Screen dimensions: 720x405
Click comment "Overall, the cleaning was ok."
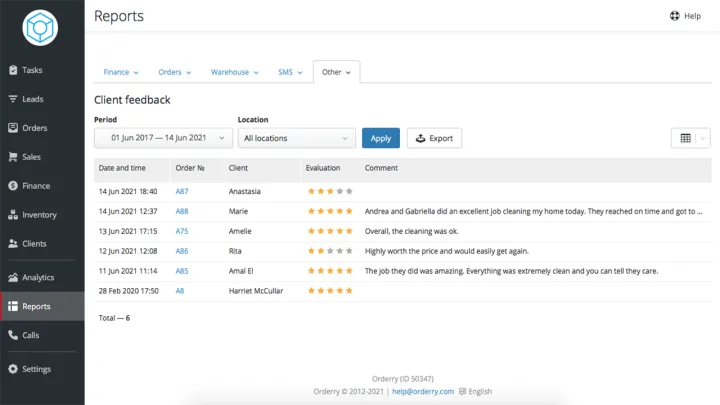[411, 231]
